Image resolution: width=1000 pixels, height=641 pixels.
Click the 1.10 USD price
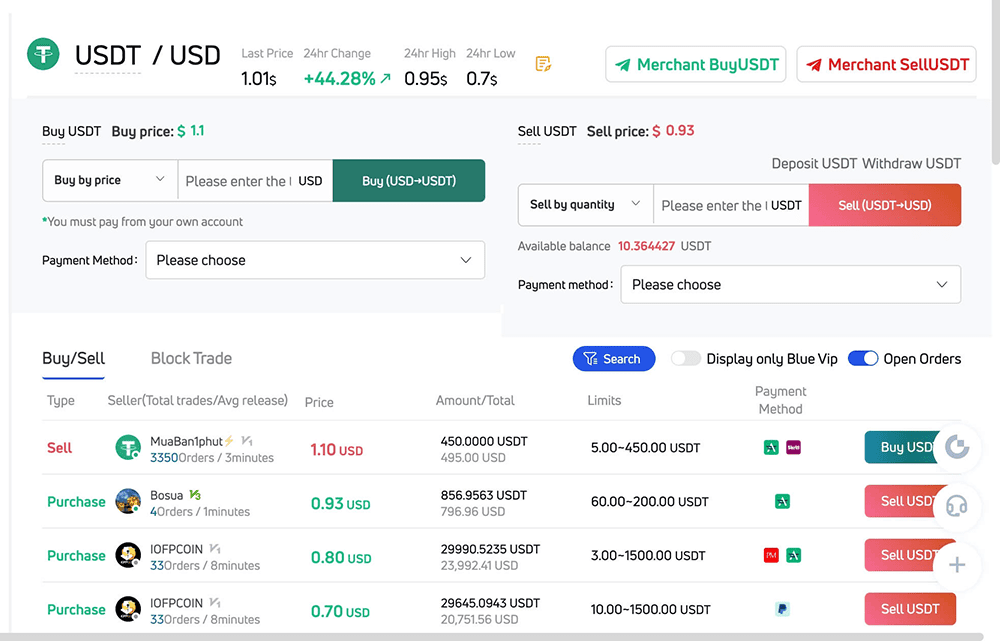(x=337, y=450)
